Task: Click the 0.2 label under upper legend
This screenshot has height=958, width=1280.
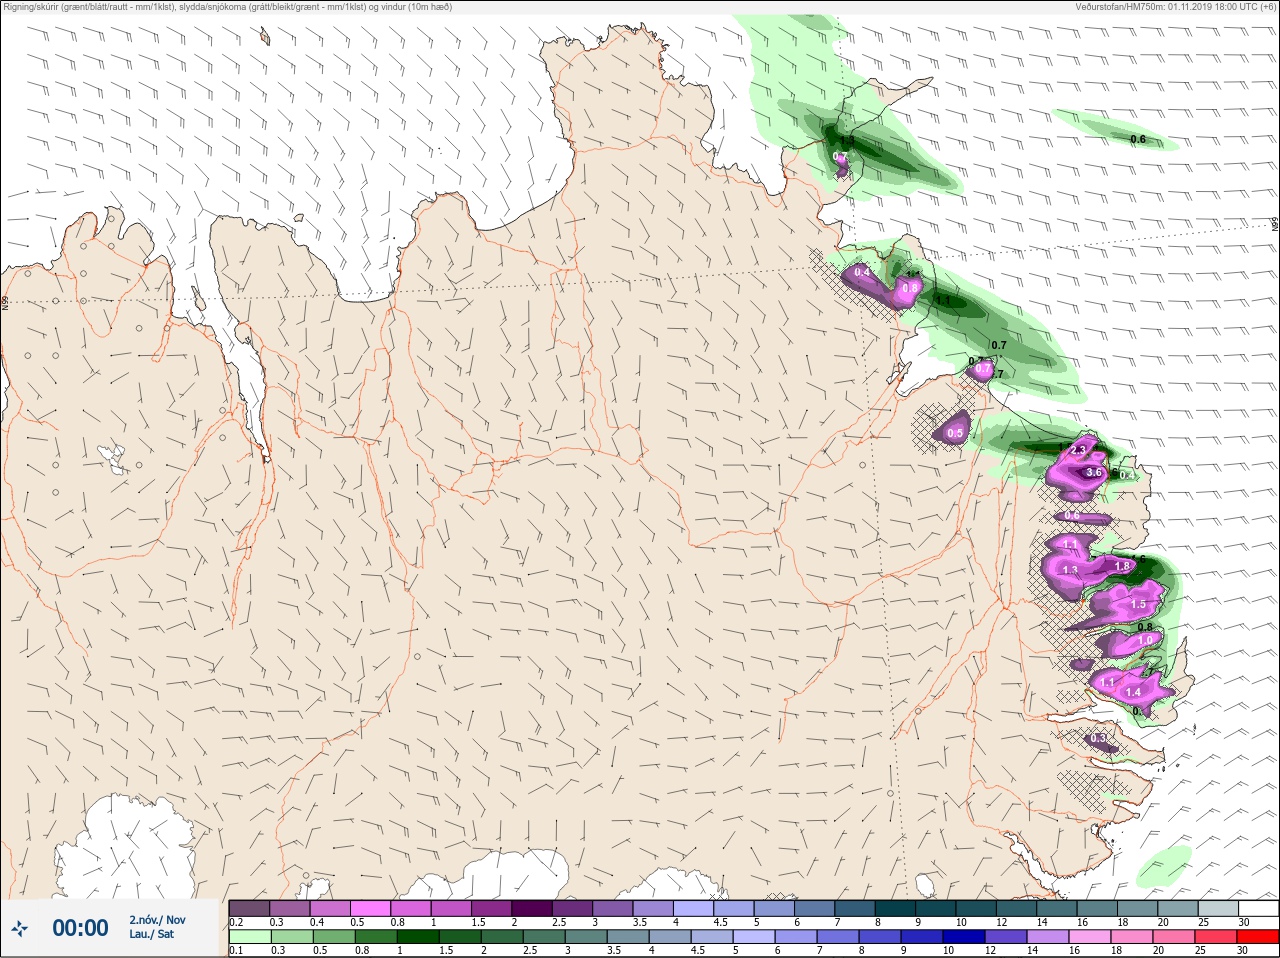Action: pos(236,922)
